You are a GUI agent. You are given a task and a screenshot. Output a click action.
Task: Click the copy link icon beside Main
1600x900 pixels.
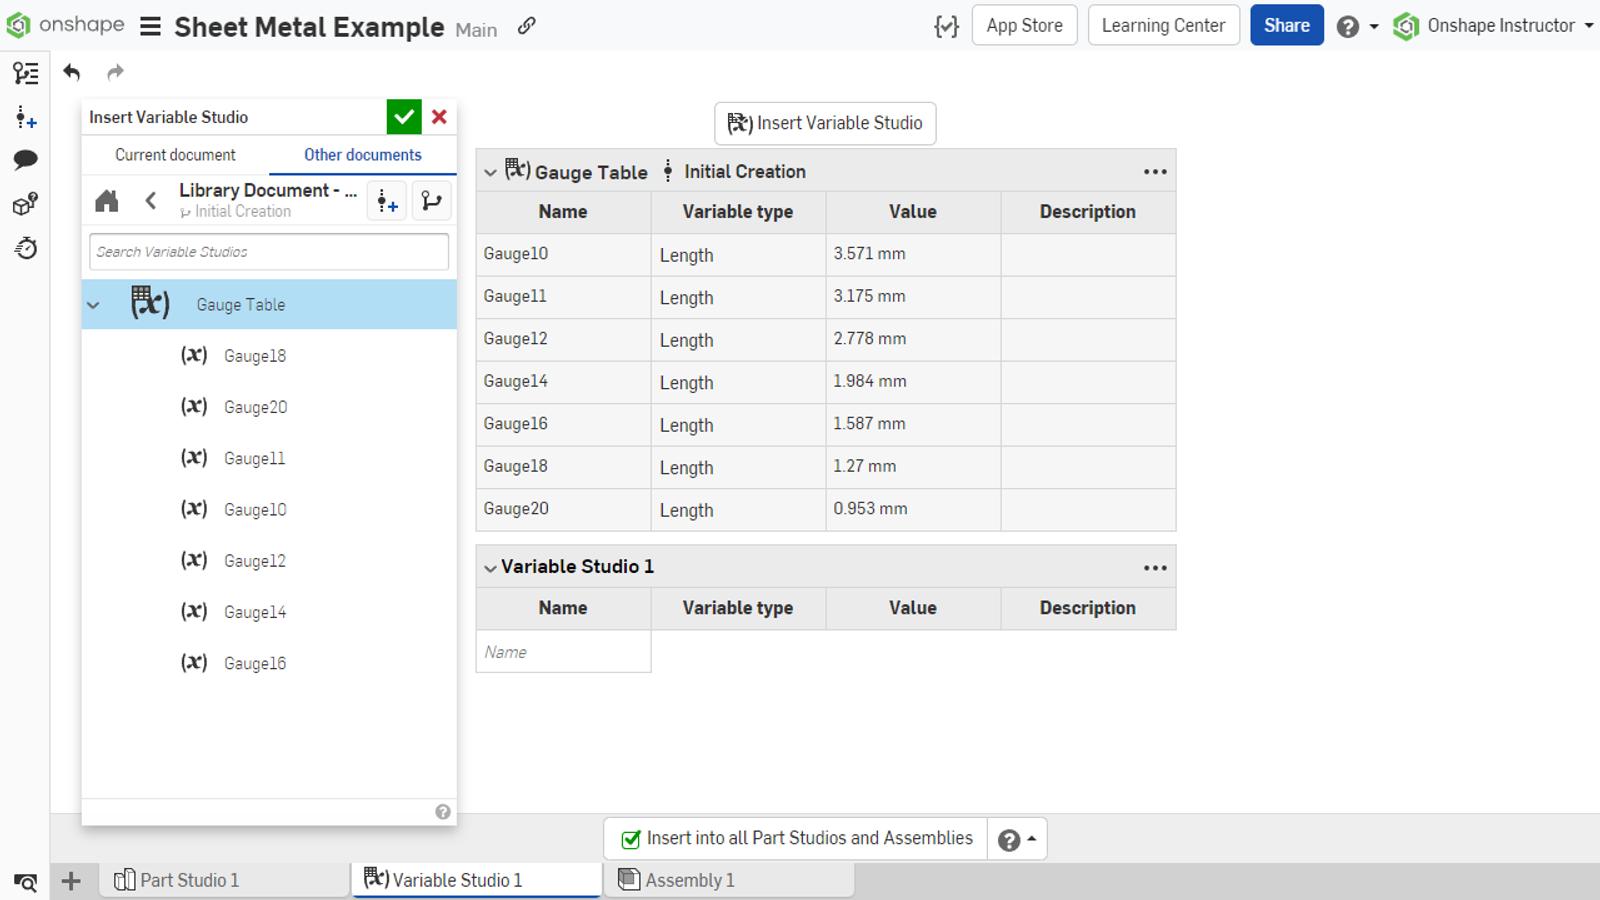[527, 26]
